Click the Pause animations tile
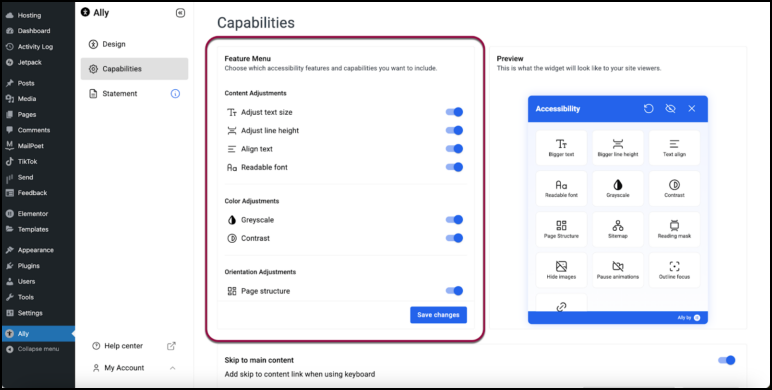 tap(617, 270)
